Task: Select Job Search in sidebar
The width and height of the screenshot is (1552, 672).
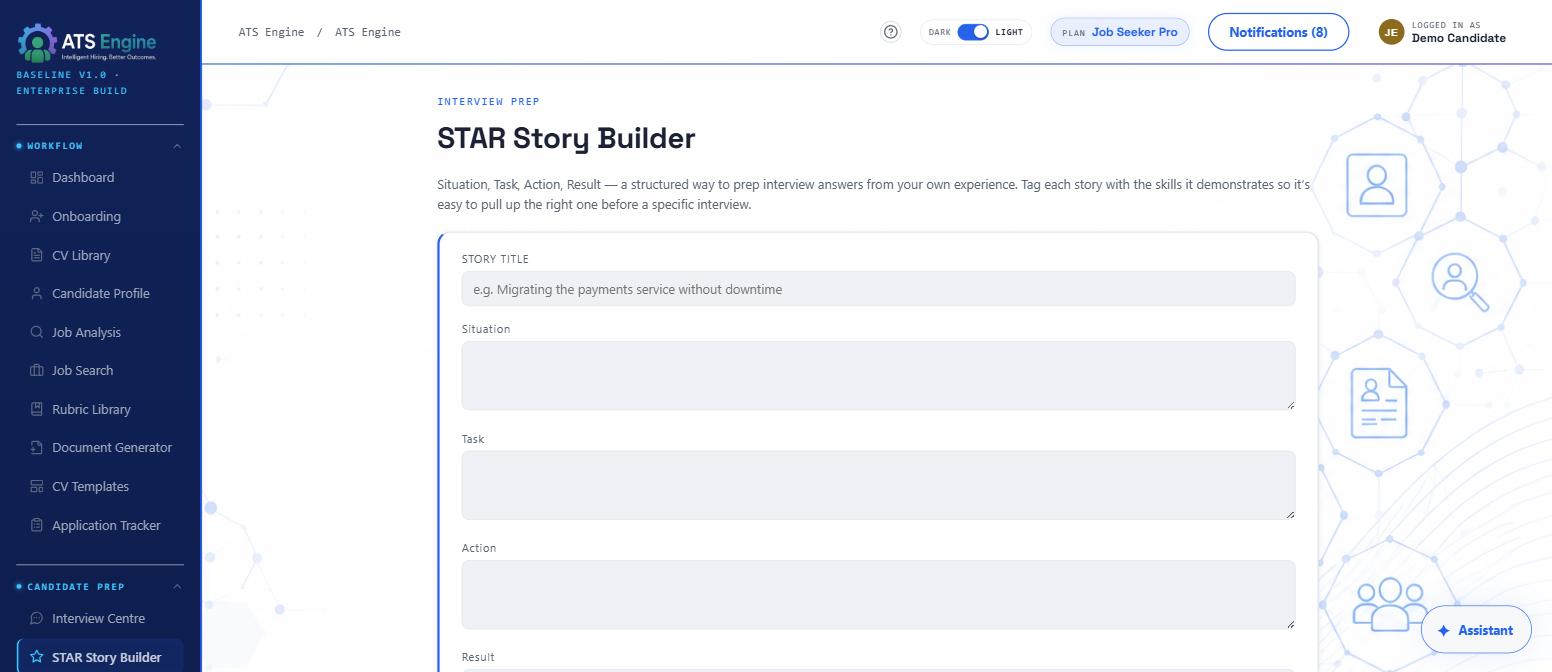Action: click(x=100, y=370)
